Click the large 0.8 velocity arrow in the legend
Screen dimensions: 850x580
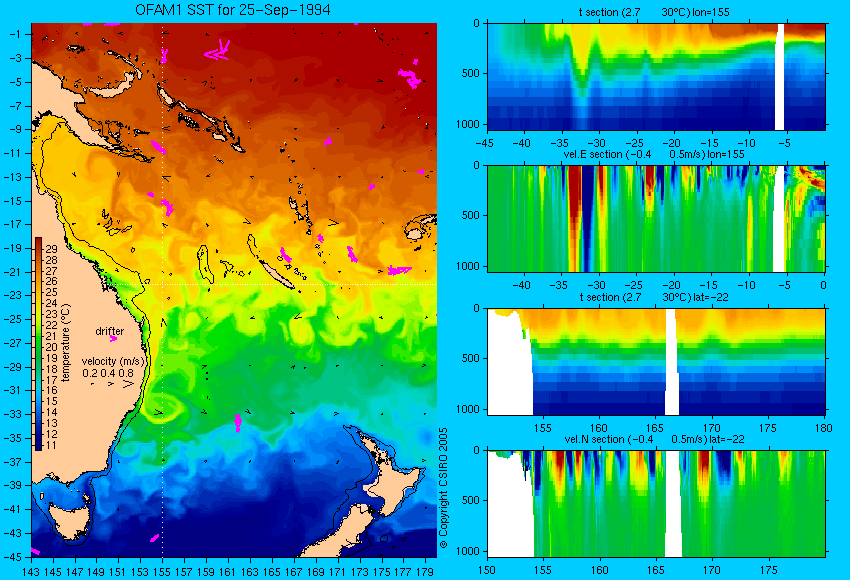128,384
